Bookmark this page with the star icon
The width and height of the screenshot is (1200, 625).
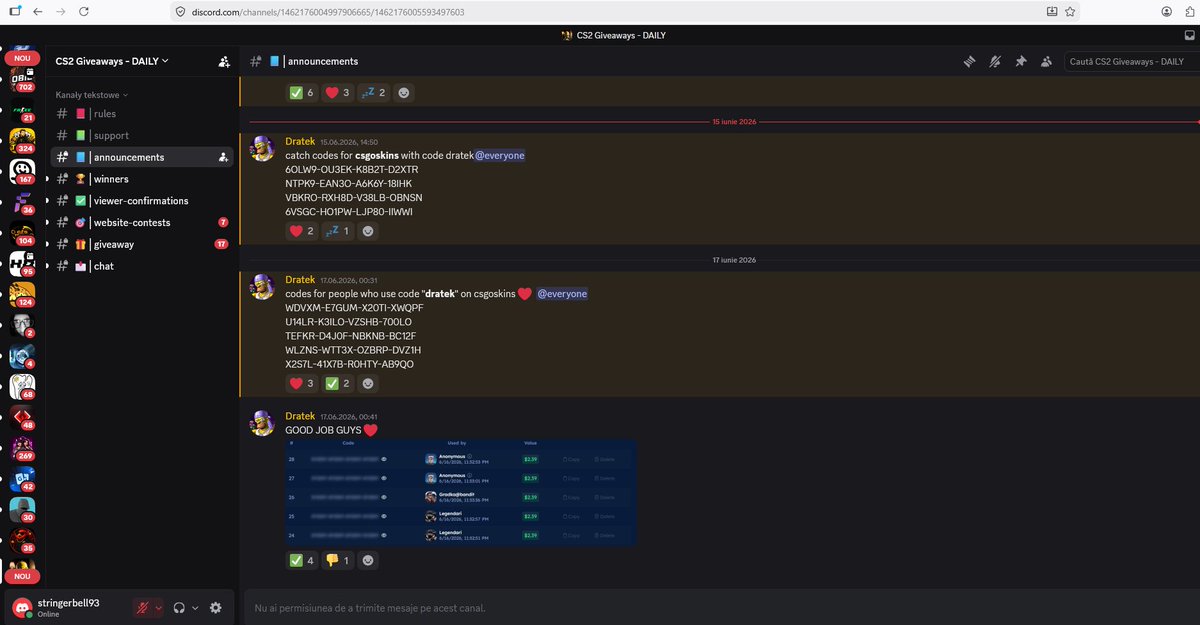1070,12
